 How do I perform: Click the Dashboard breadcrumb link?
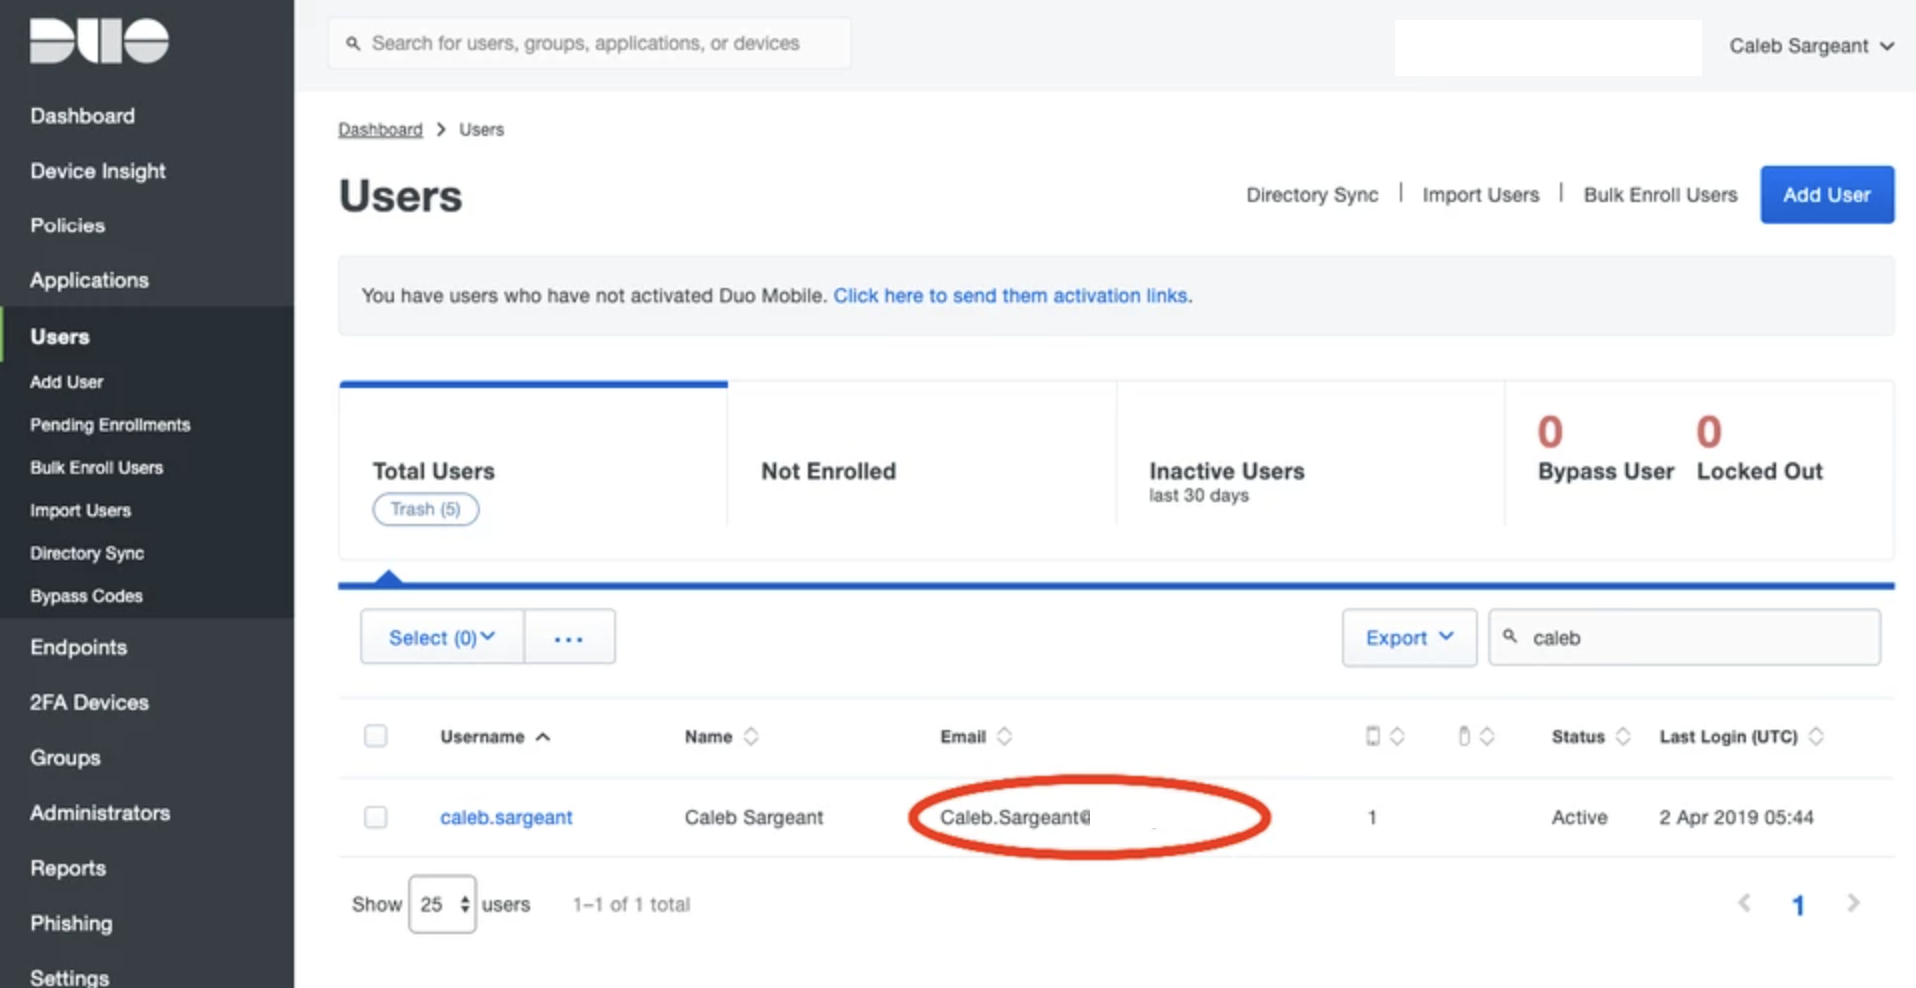pos(380,130)
